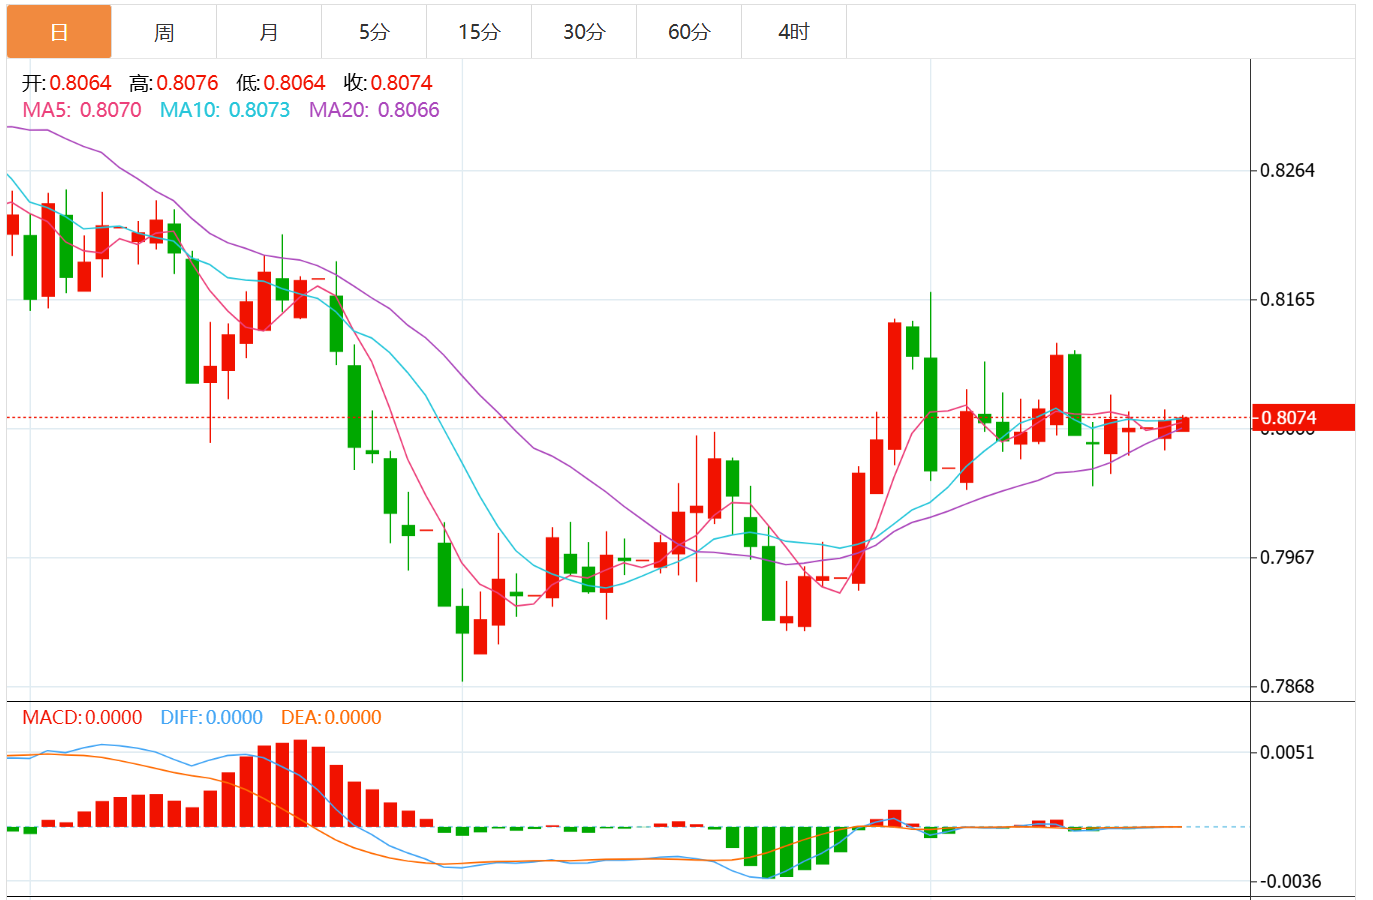Switch to the 周 weekly tab

tap(164, 32)
